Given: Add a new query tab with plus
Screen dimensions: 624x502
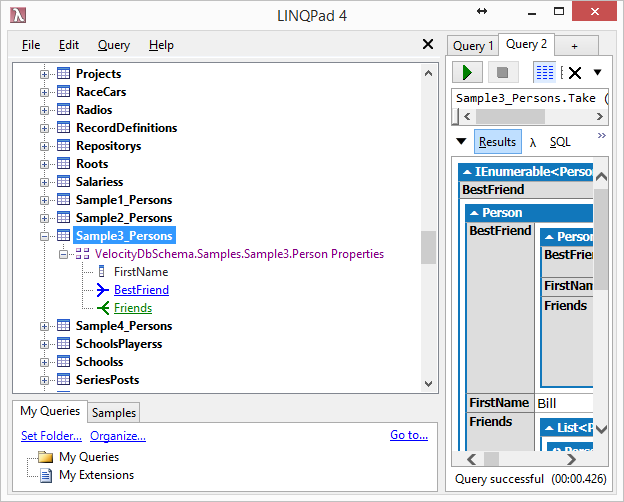Looking at the screenshot, I should pos(577,46).
